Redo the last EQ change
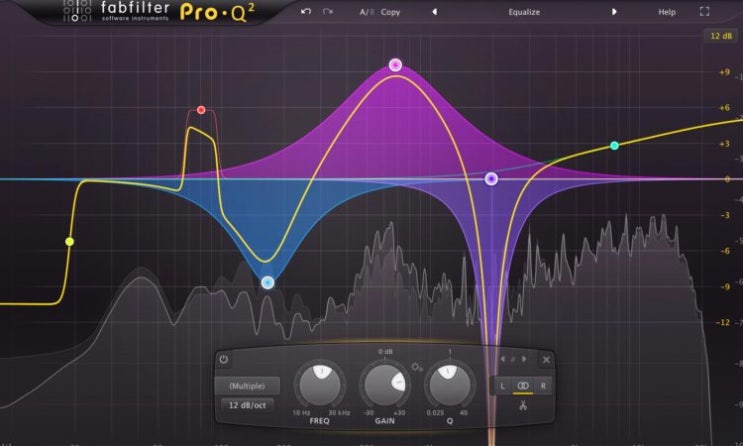This screenshot has height=446, width=743. pos(327,11)
